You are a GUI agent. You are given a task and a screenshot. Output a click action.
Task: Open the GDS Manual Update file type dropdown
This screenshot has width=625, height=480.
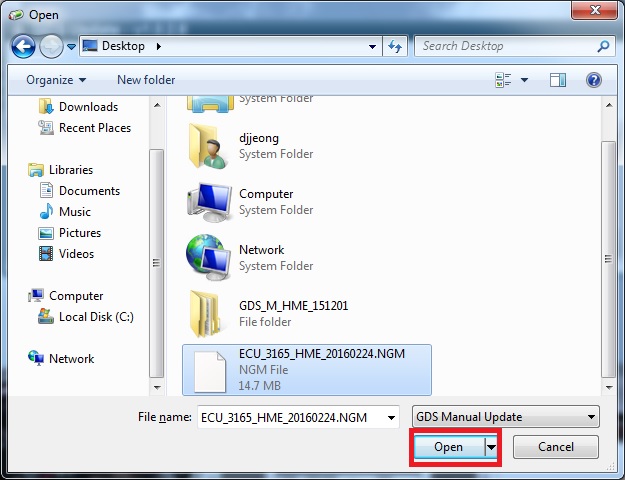pos(505,417)
